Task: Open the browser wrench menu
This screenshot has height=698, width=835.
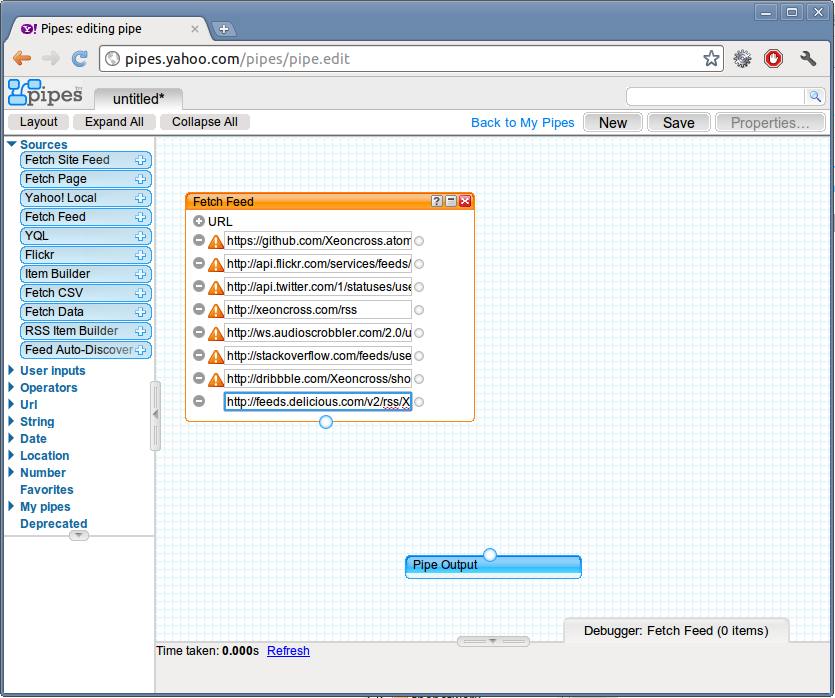Action: point(808,59)
